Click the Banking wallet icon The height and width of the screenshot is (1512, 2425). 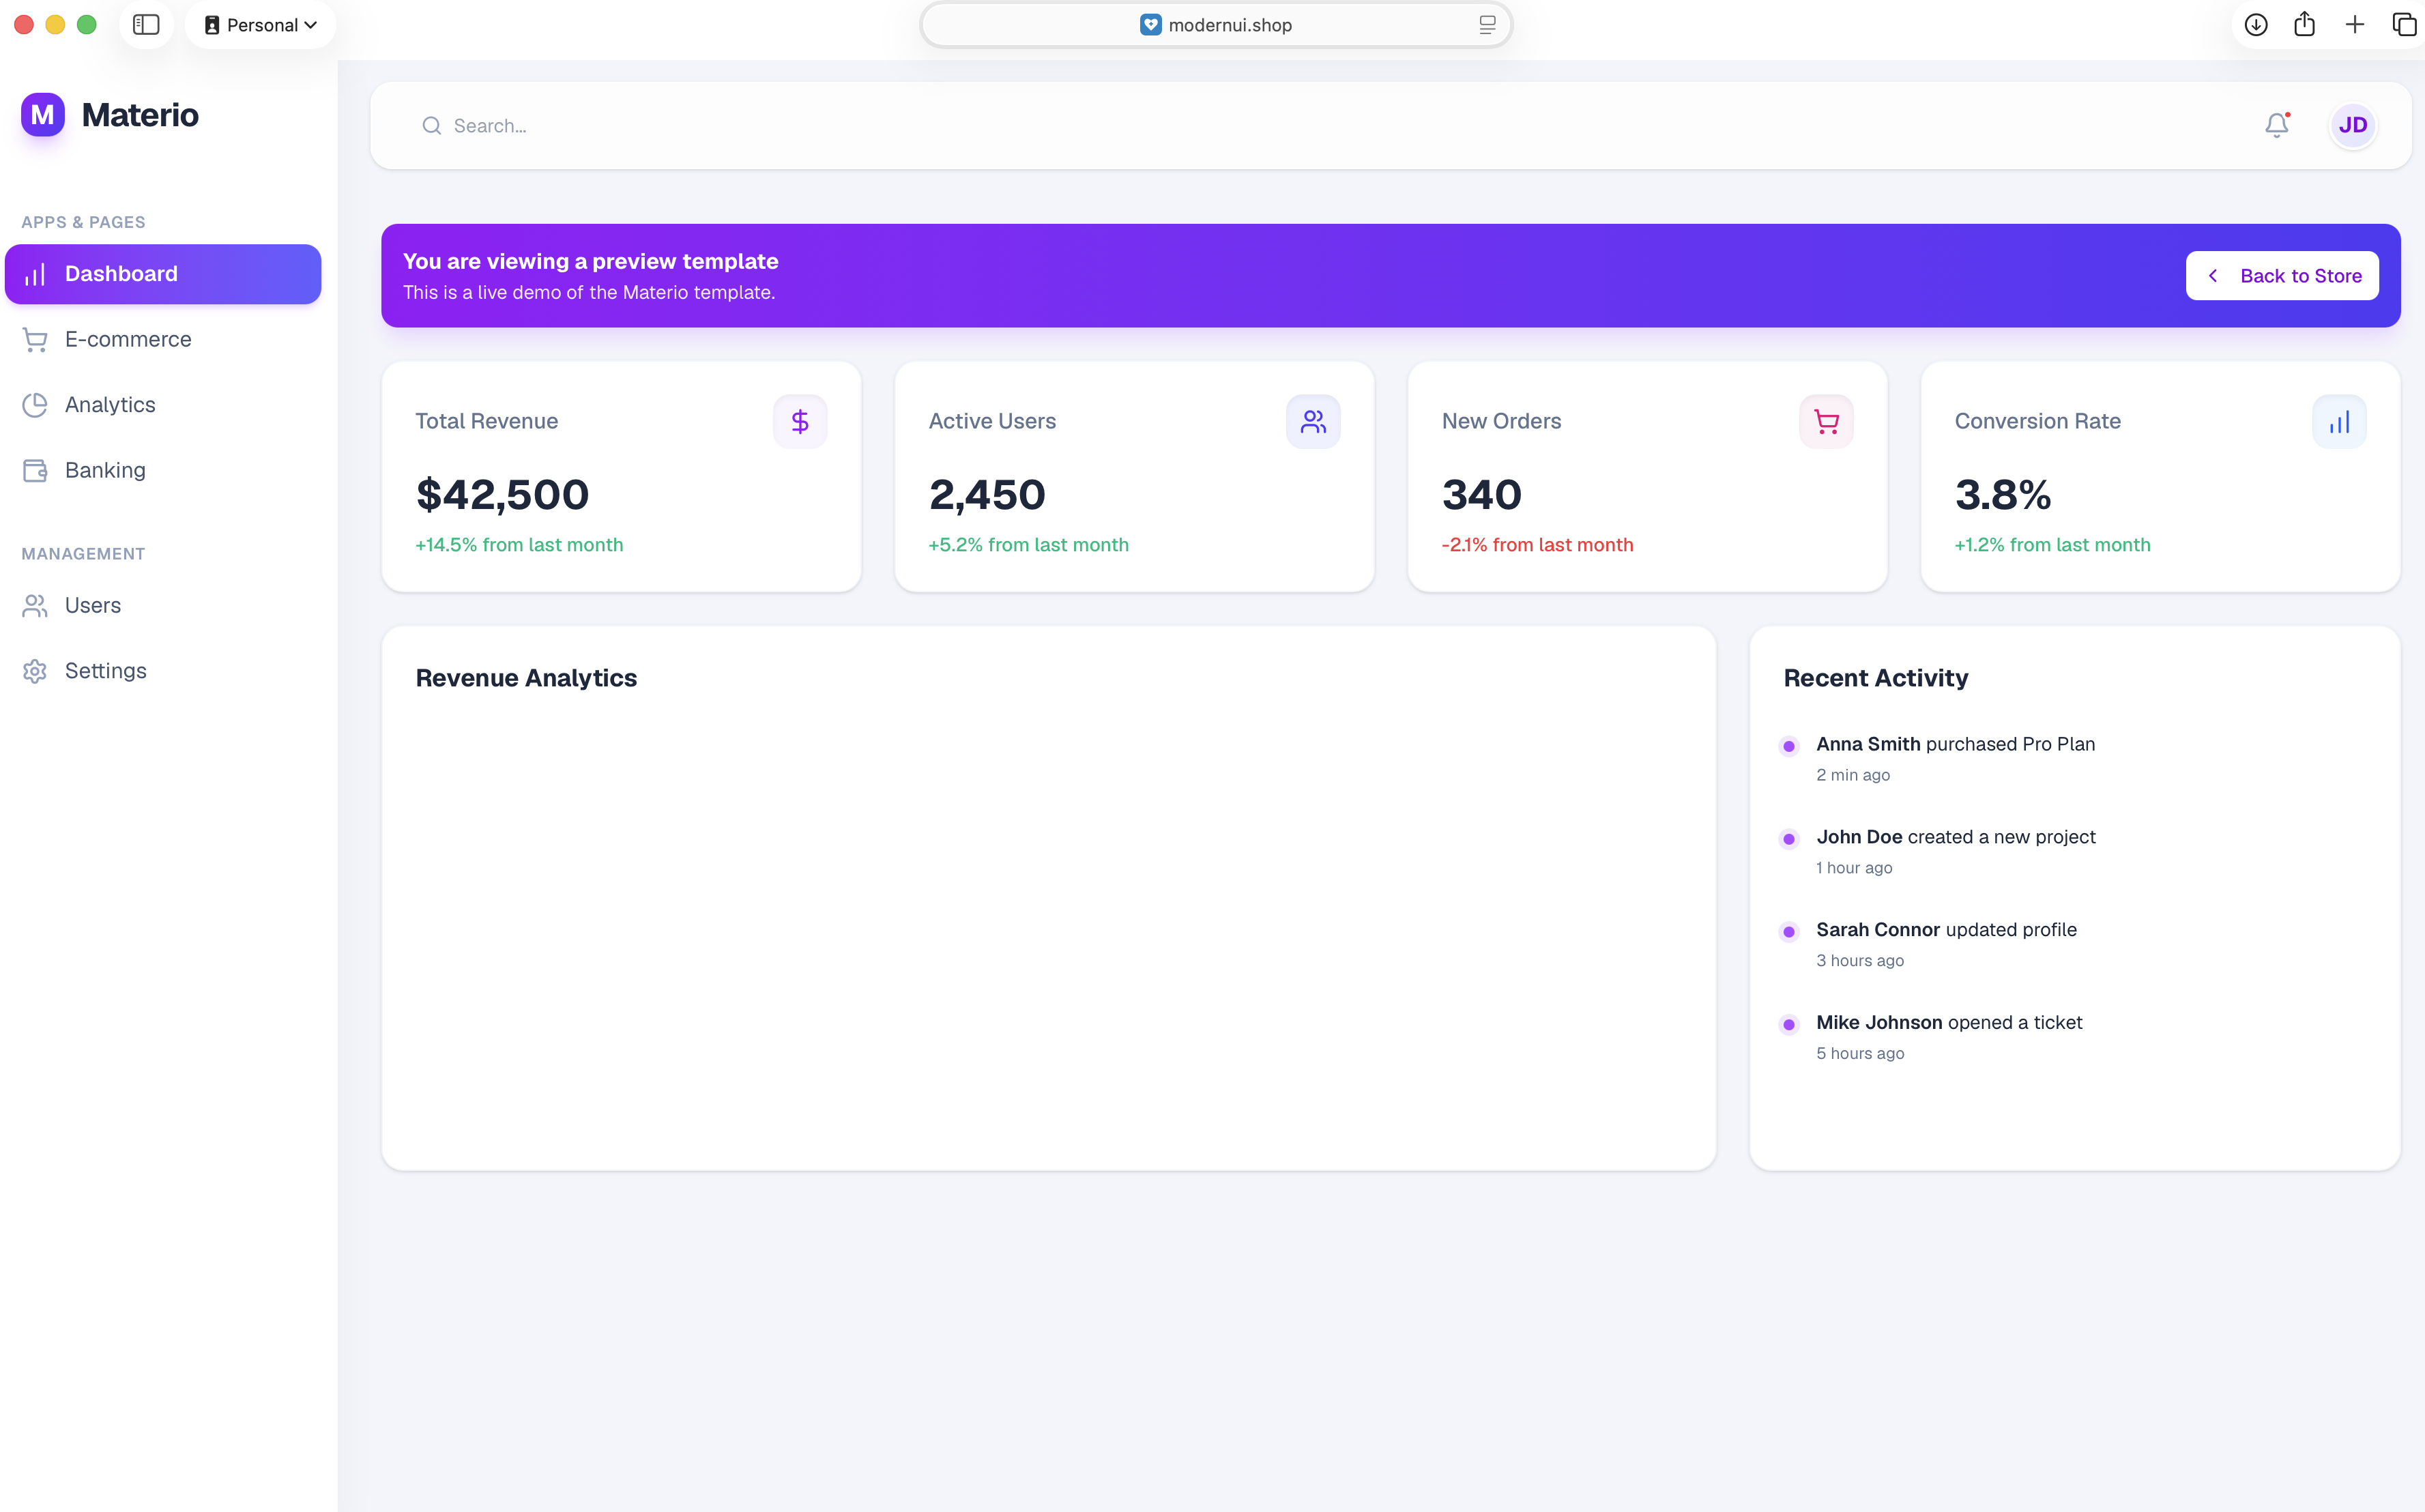35,471
